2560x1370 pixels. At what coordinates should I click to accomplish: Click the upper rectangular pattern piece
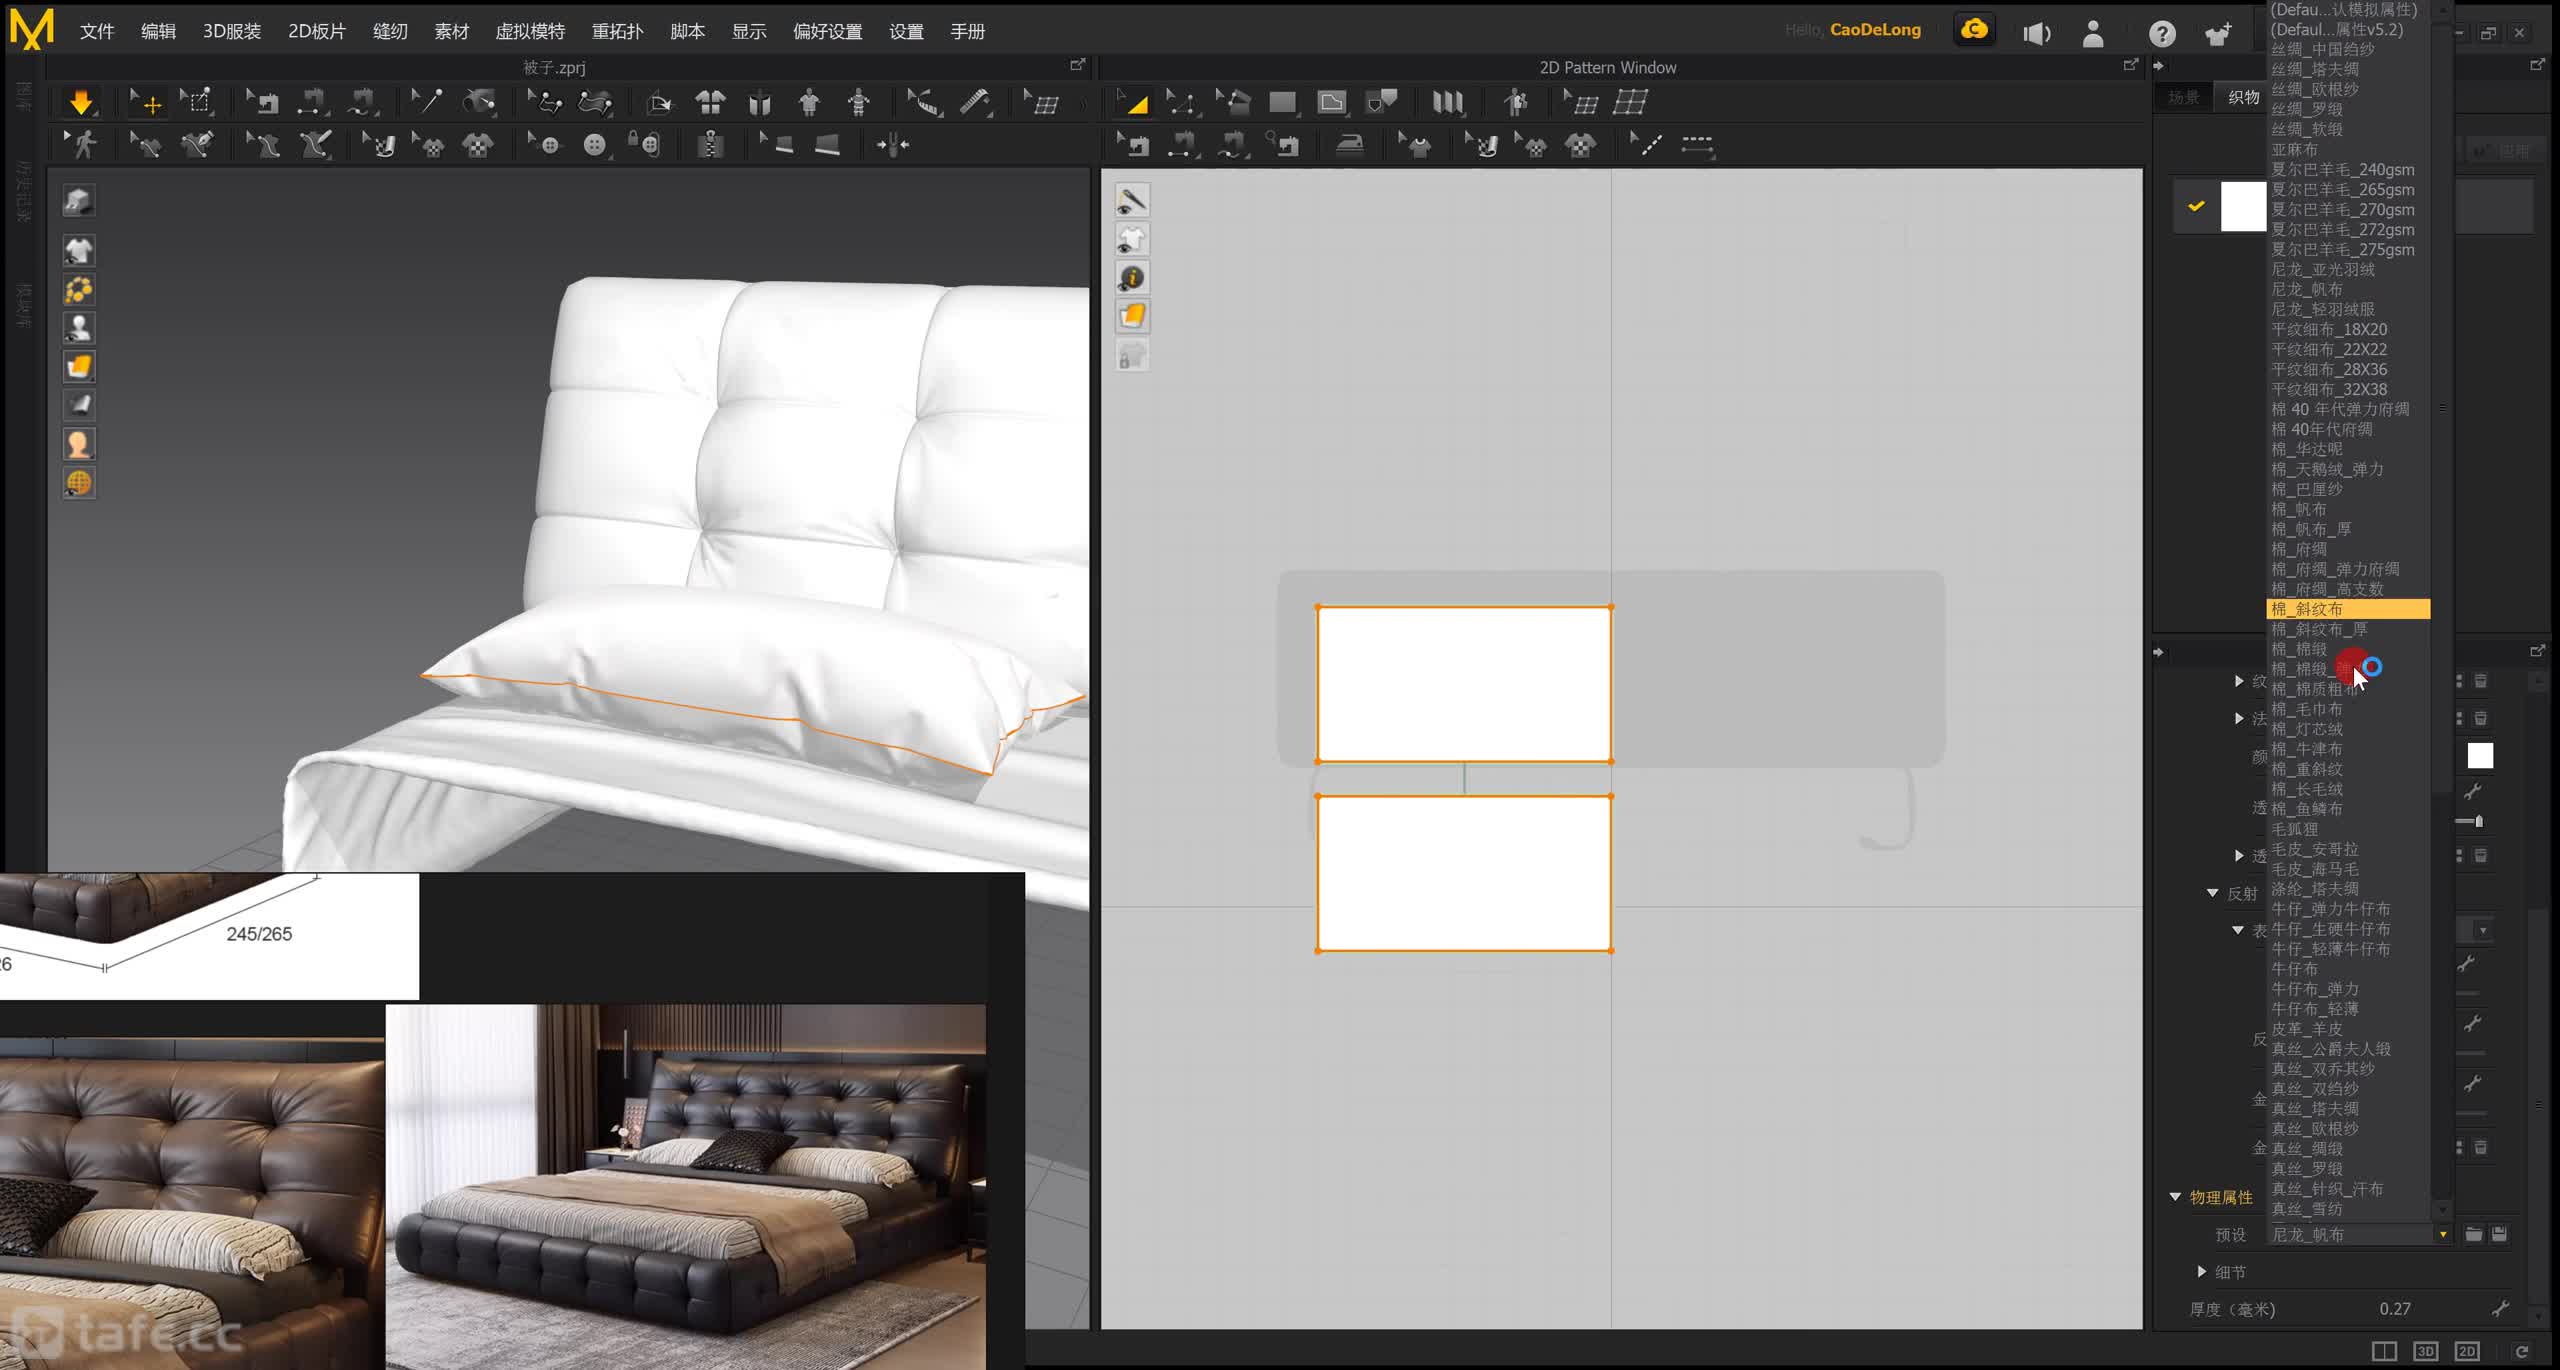1463,684
